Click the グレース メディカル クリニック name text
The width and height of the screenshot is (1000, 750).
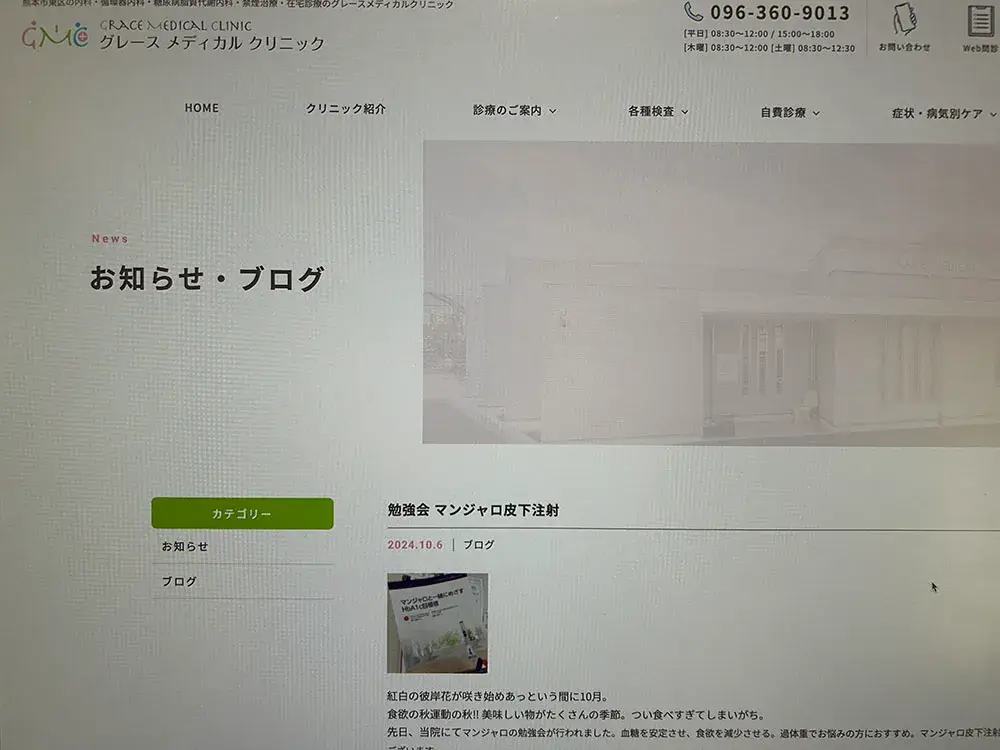pyautogui.click(x=212, y=43)
